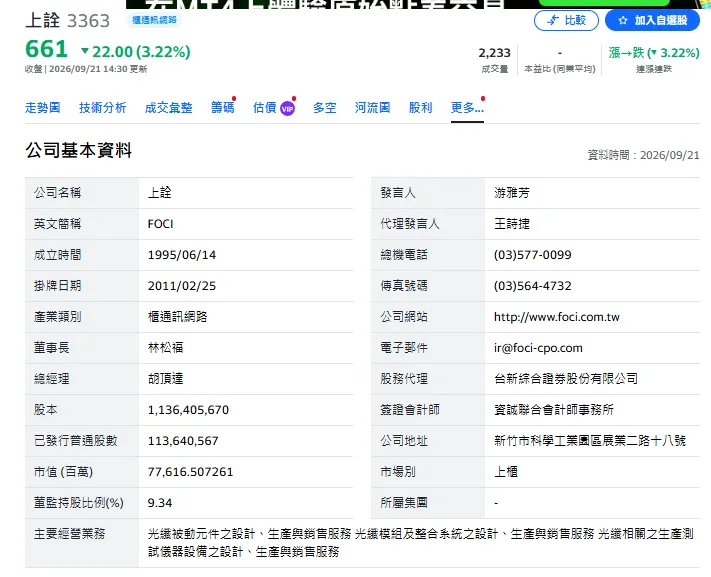Click the purple VIP badge next to 估價
This screenshot has width=711, height=577.
point(287,108)
